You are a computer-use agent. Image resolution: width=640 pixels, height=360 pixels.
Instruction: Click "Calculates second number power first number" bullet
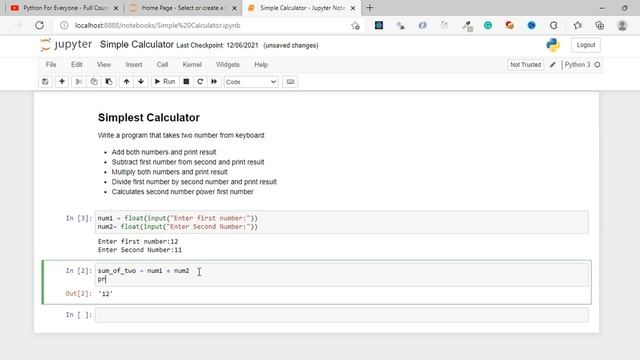[x=182, y=192]
